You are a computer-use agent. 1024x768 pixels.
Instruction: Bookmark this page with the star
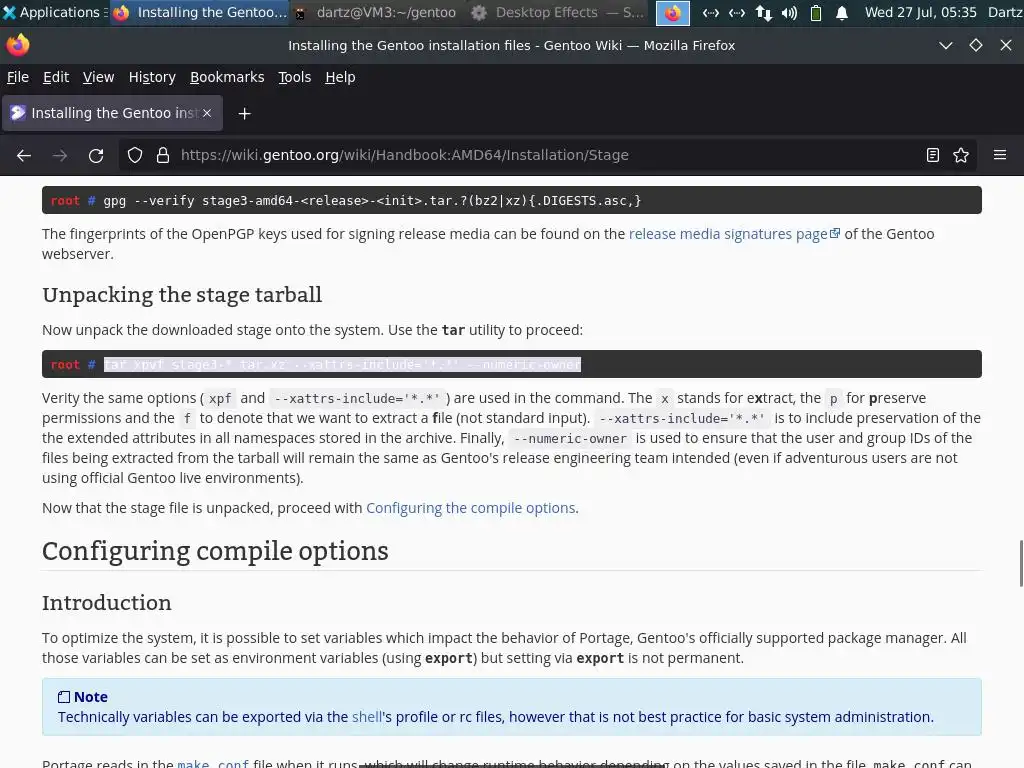point(961,155)
